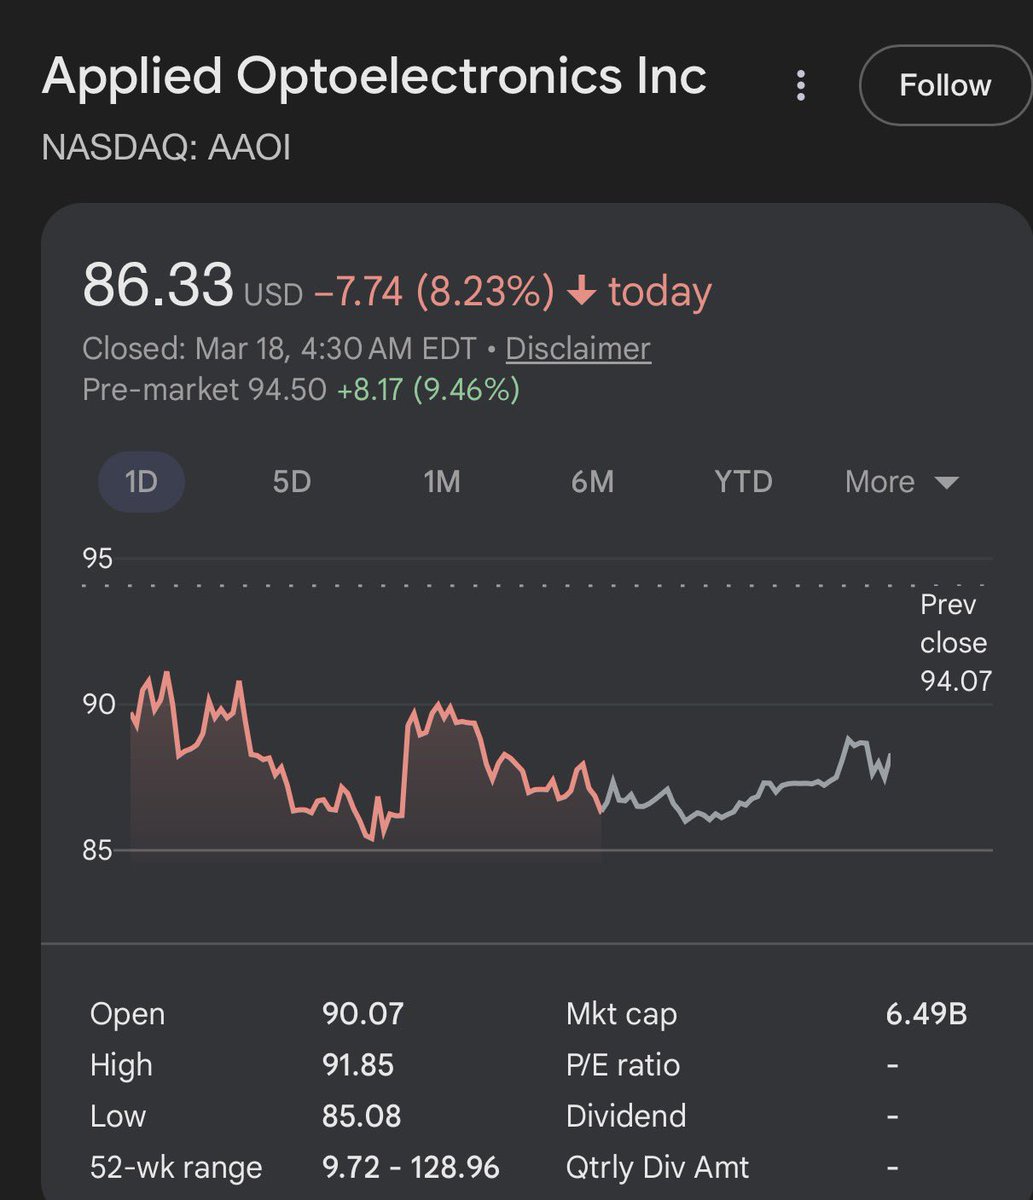Click the 52-wk range value
The image size is (1033, 1200).
tap(410, 1167)
